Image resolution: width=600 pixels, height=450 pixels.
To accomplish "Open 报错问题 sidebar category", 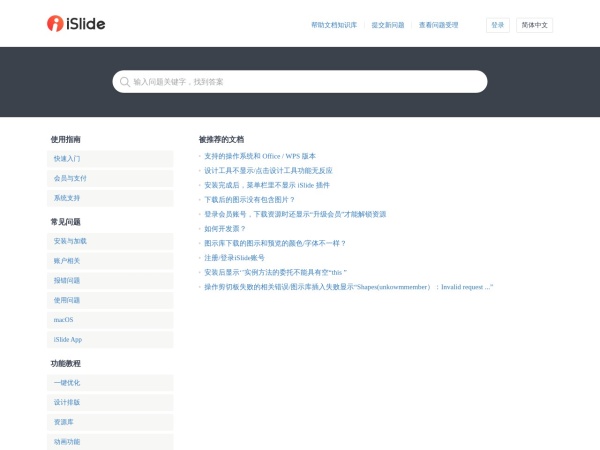I will click(110, 281).
